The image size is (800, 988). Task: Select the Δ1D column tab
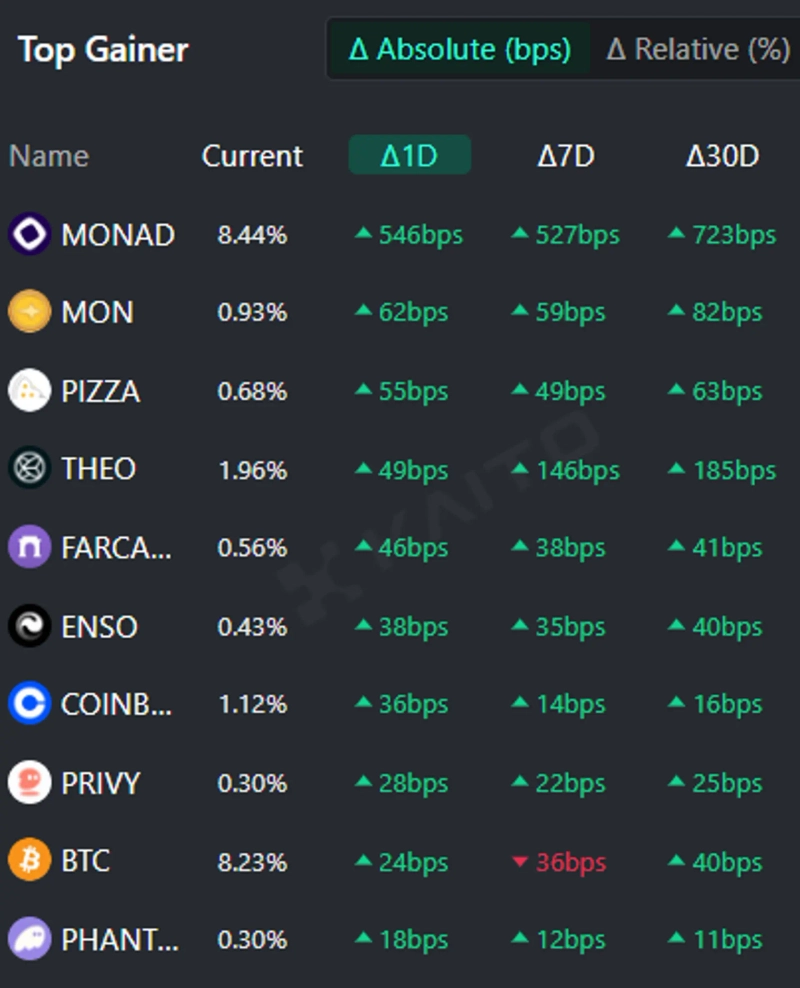point(409,156)
